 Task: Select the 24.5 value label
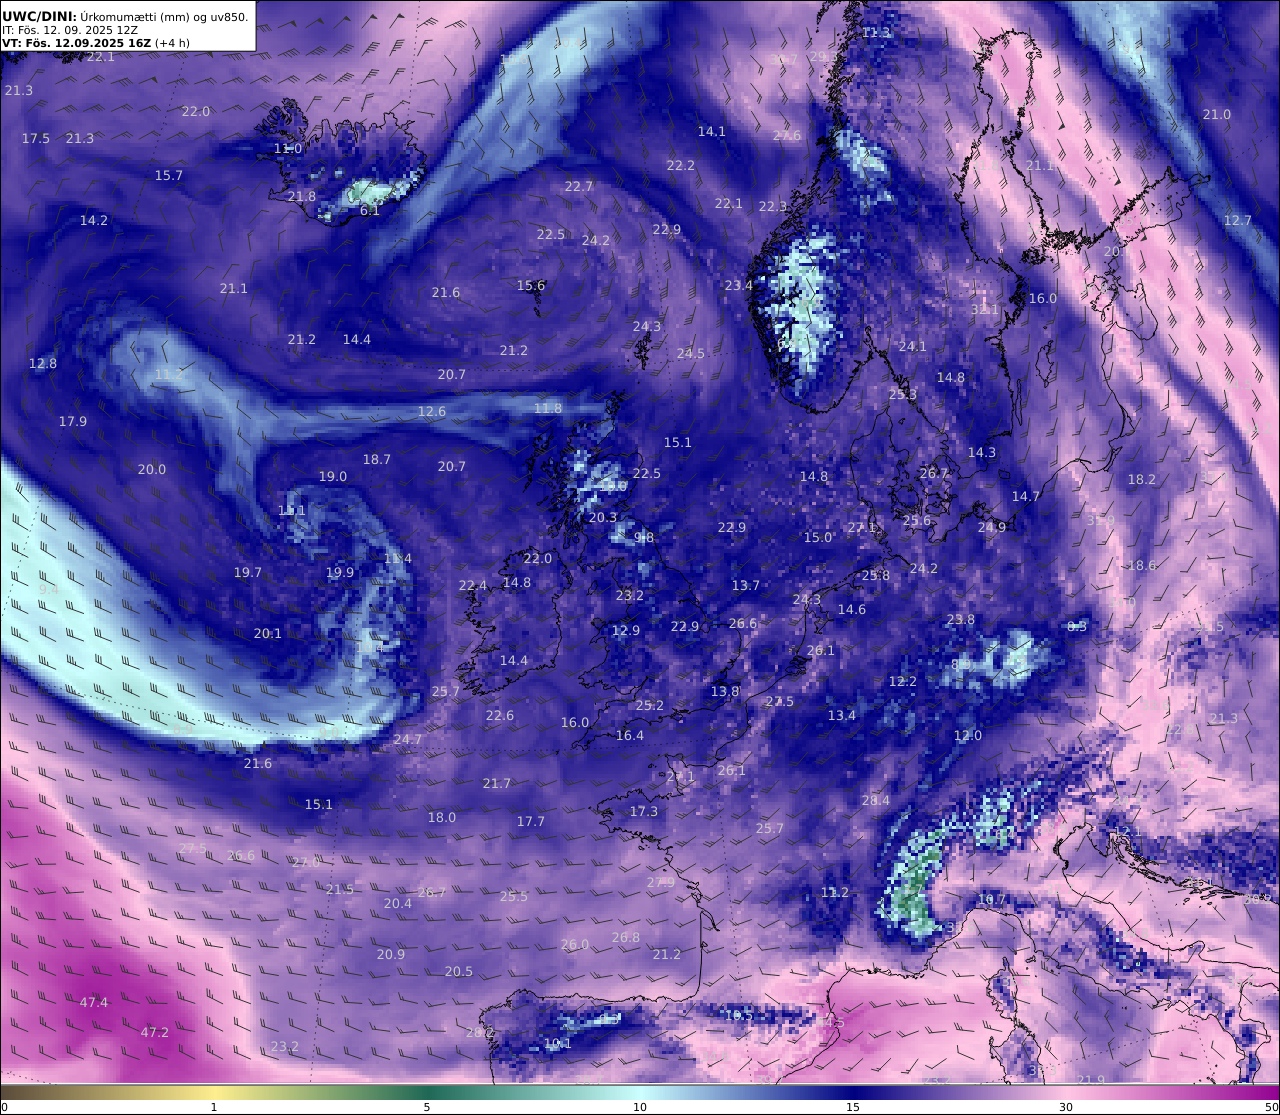[690, 353]
